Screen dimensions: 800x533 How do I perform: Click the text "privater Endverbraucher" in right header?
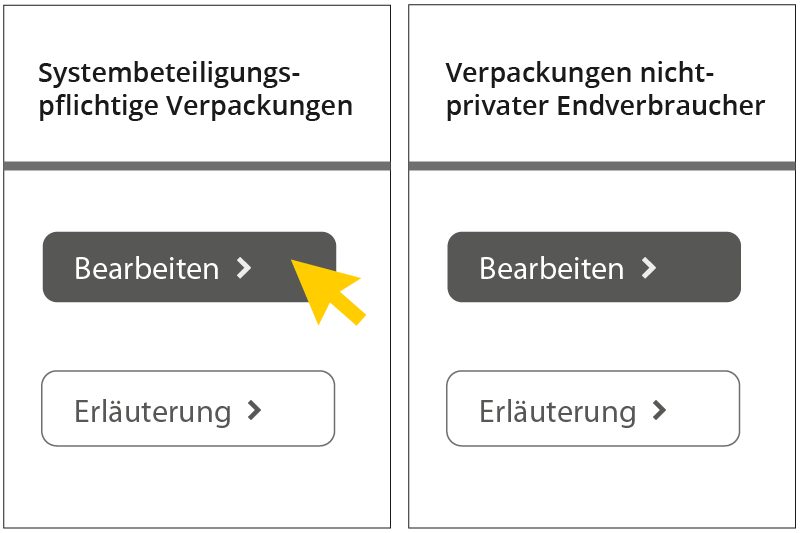tap(605, 106)
